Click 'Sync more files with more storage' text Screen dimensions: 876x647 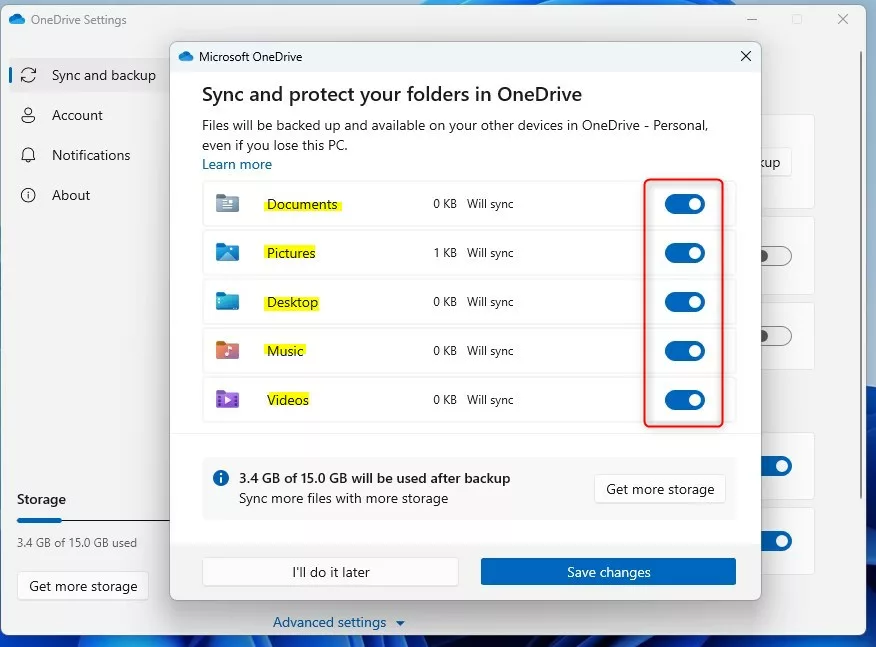point(344,498)
